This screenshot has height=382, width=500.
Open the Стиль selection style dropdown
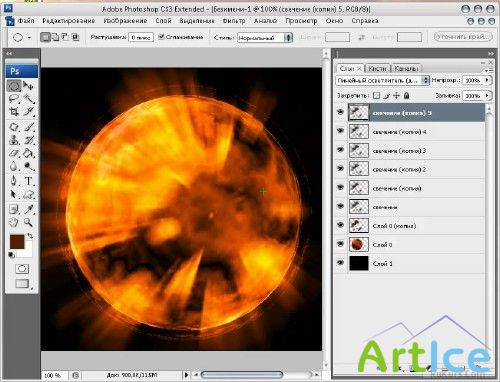(265, 38)
